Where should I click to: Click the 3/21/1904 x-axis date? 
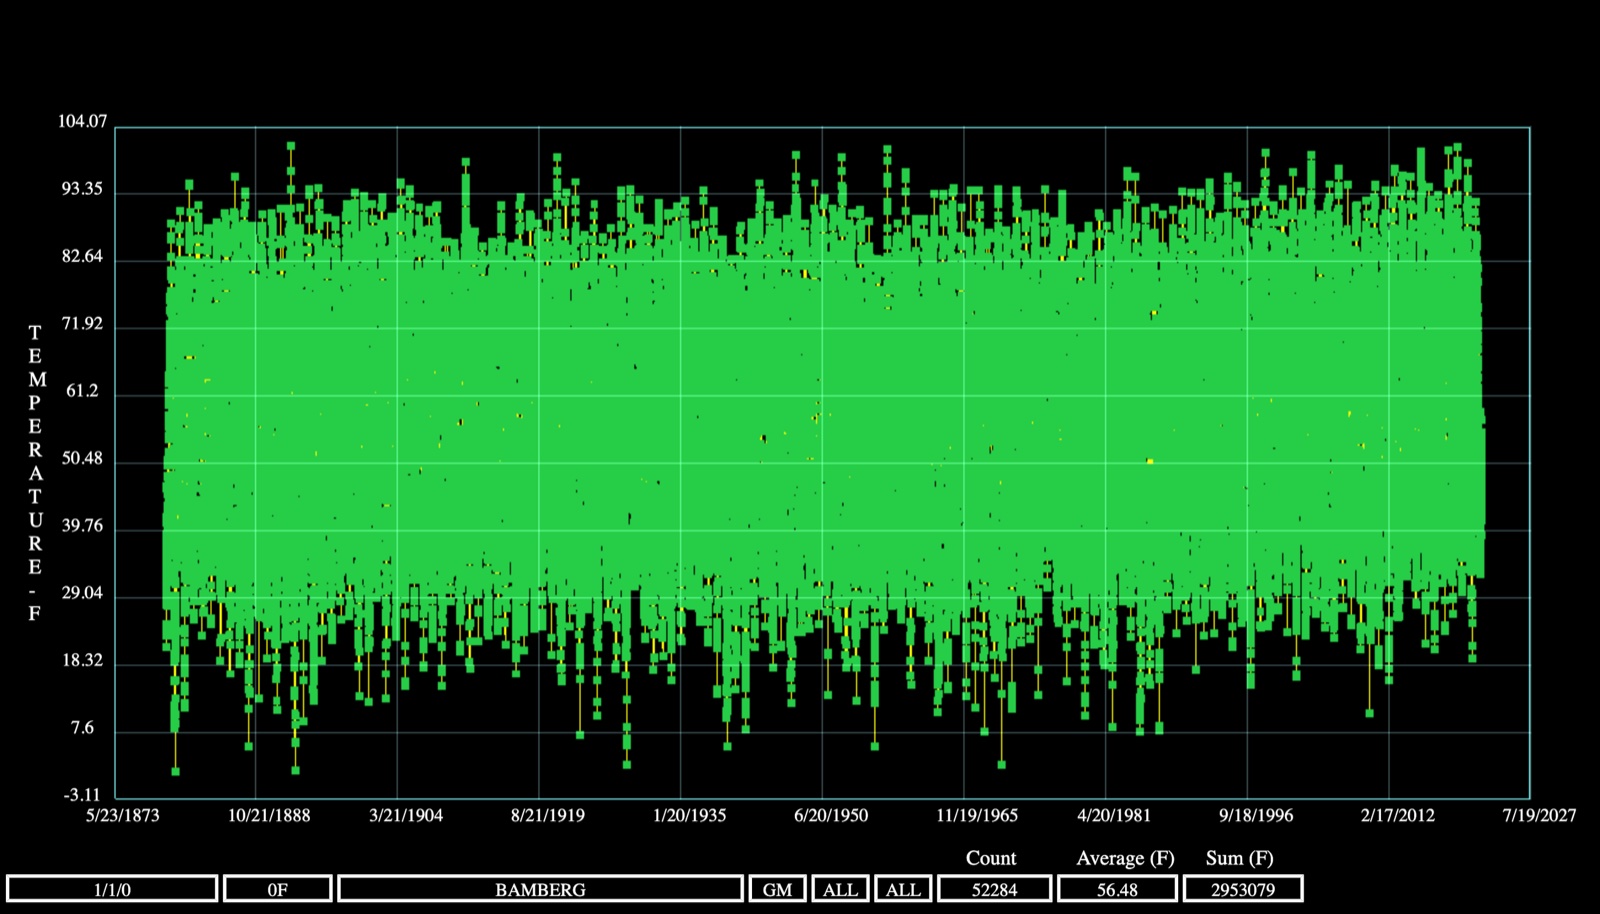coord(406,815)
